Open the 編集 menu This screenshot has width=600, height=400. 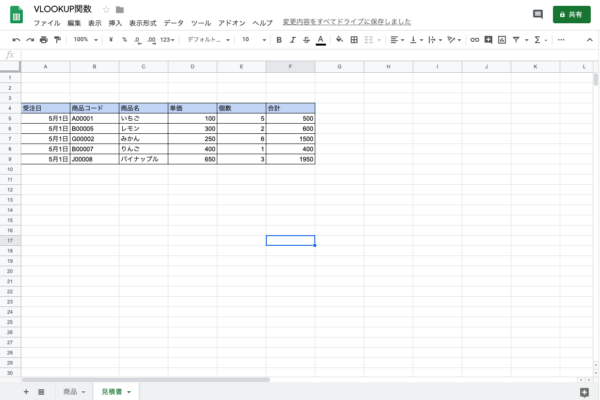point(74,23)
